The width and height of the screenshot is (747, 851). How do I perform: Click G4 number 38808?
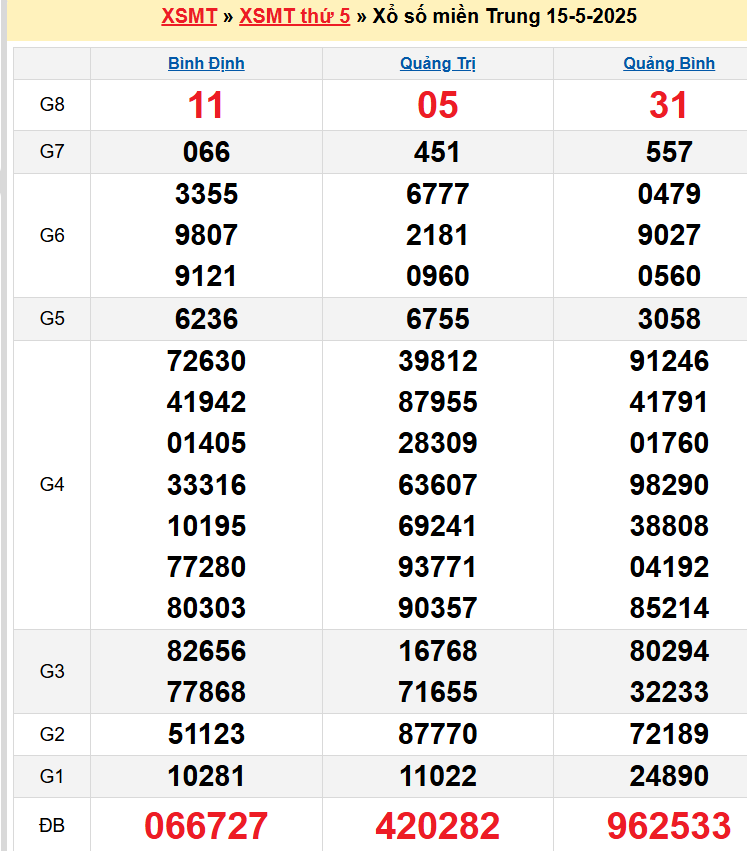669,526
